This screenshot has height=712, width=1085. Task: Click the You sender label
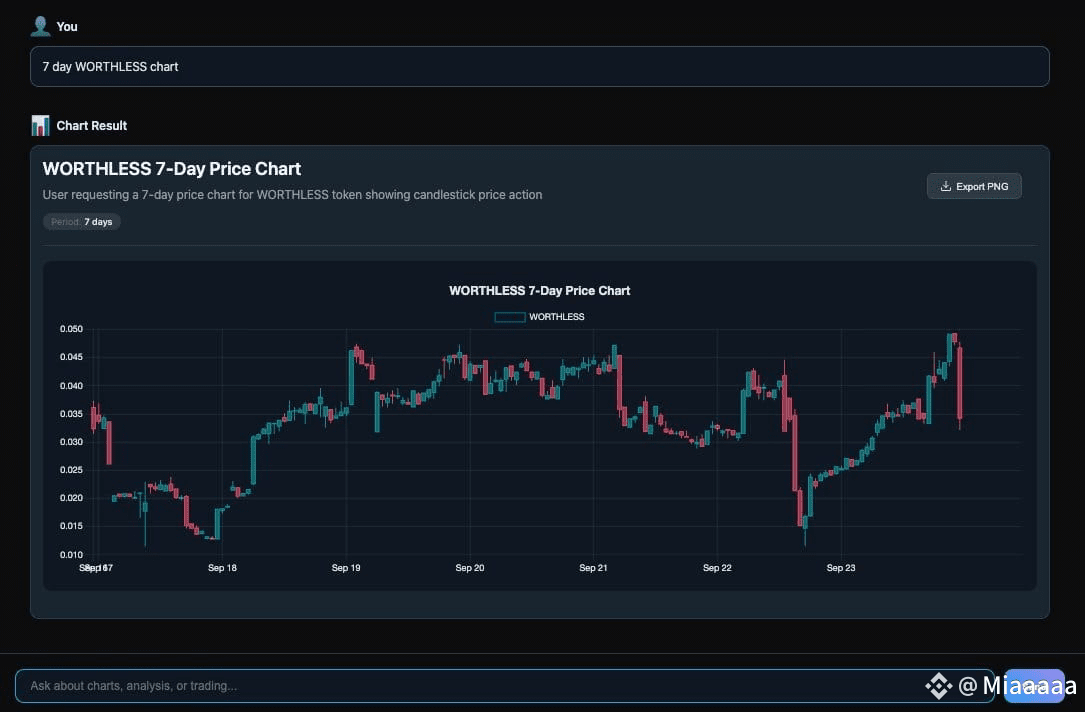pyautogui.click(x=66, y=26)
